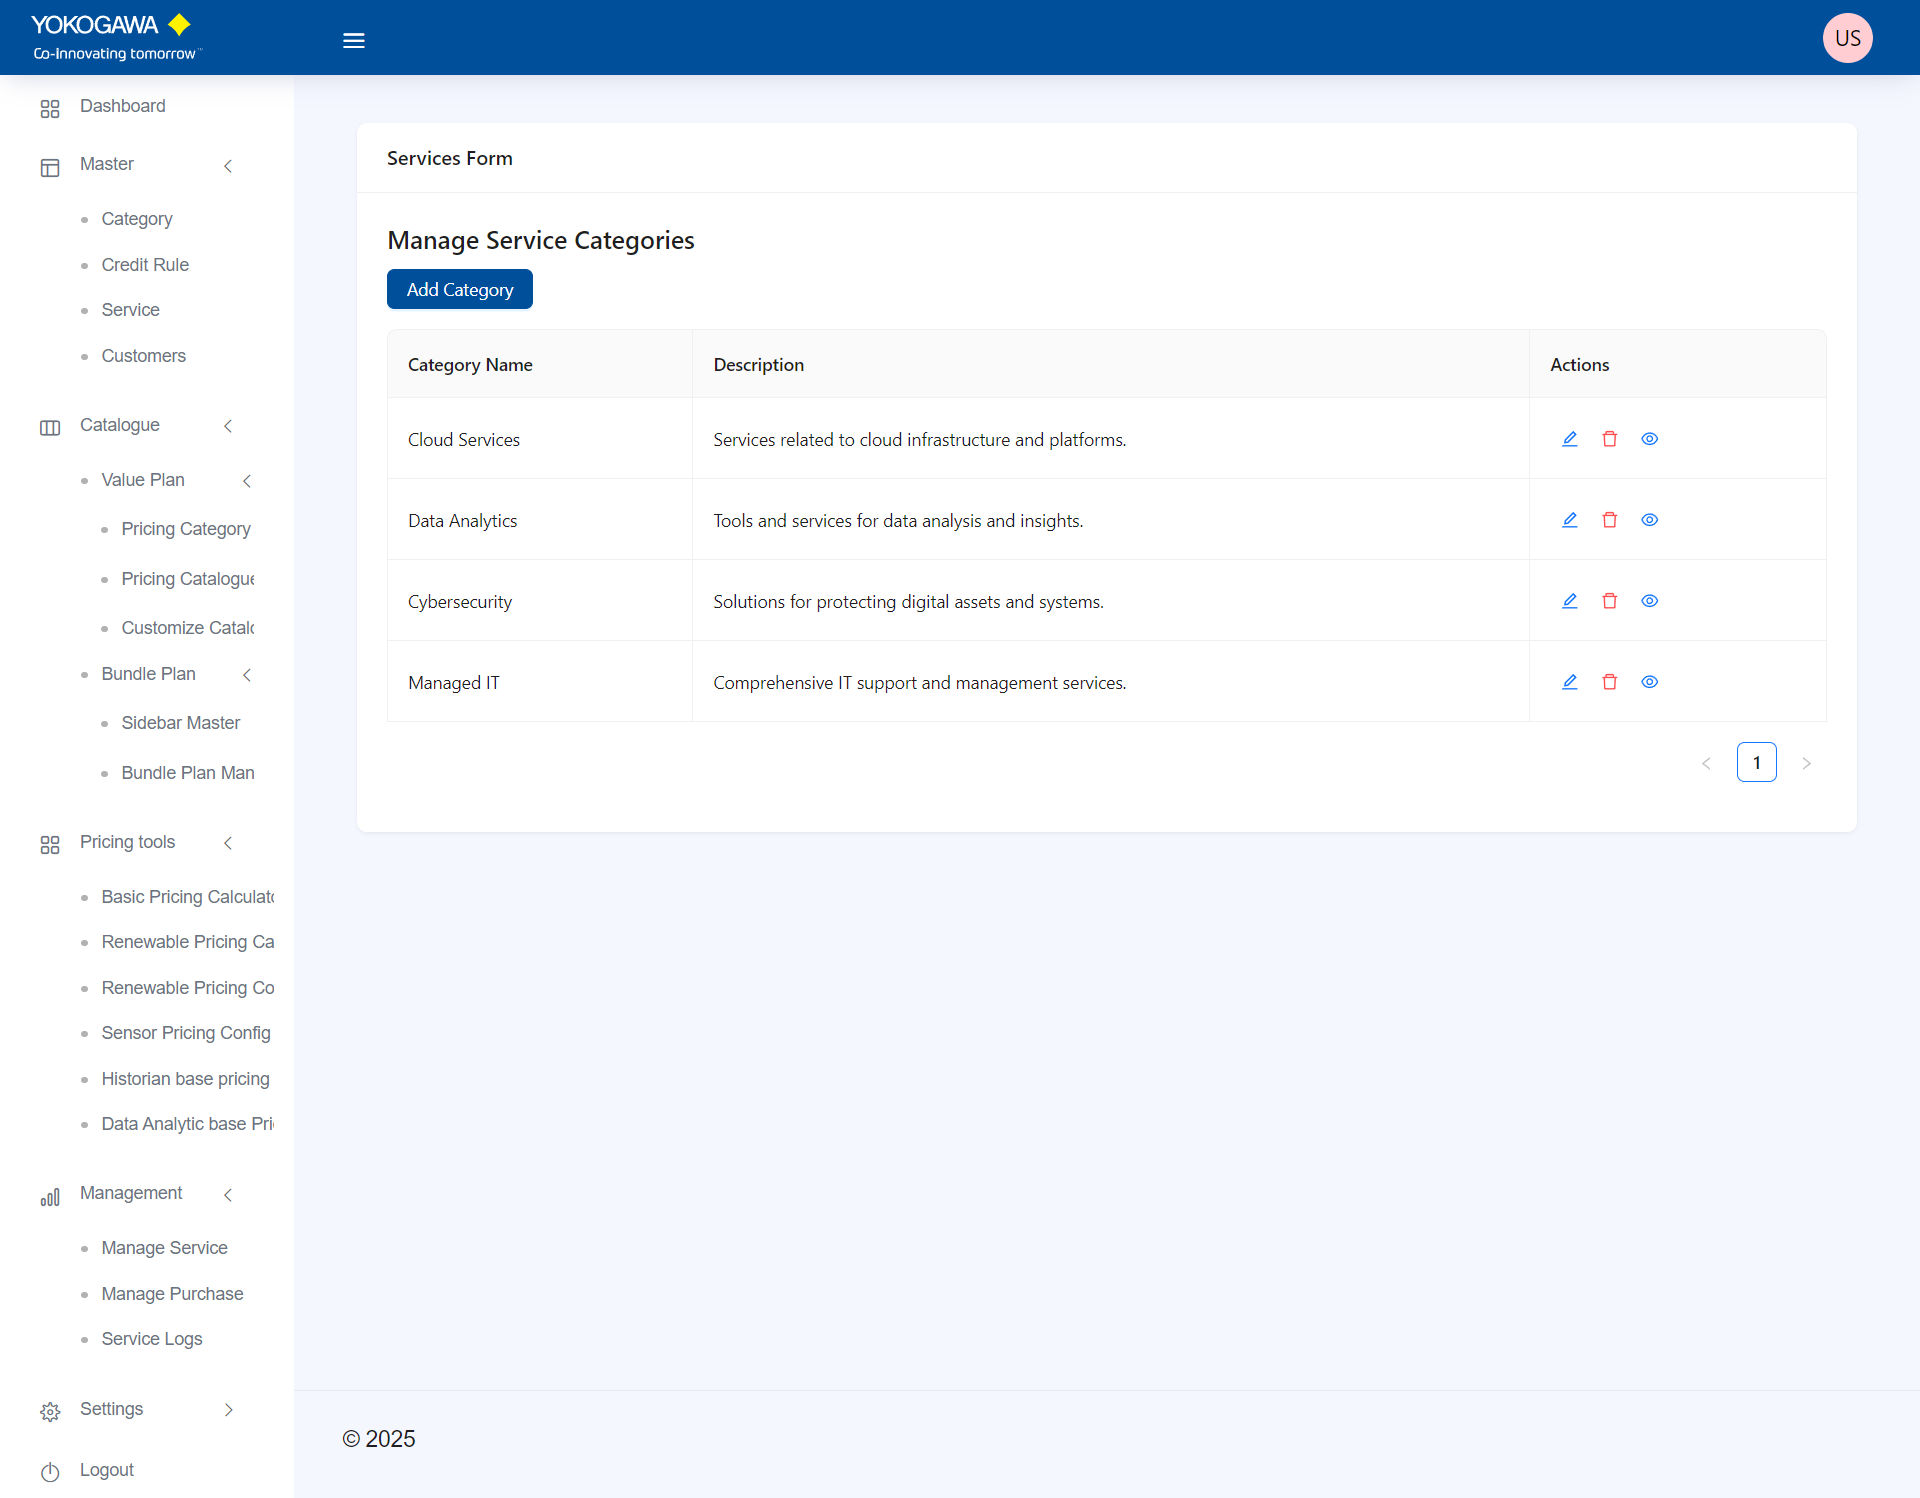The image size is (1920, 1498).
Task: Collapse the Master sidebar section
Action: pos(228,166)
